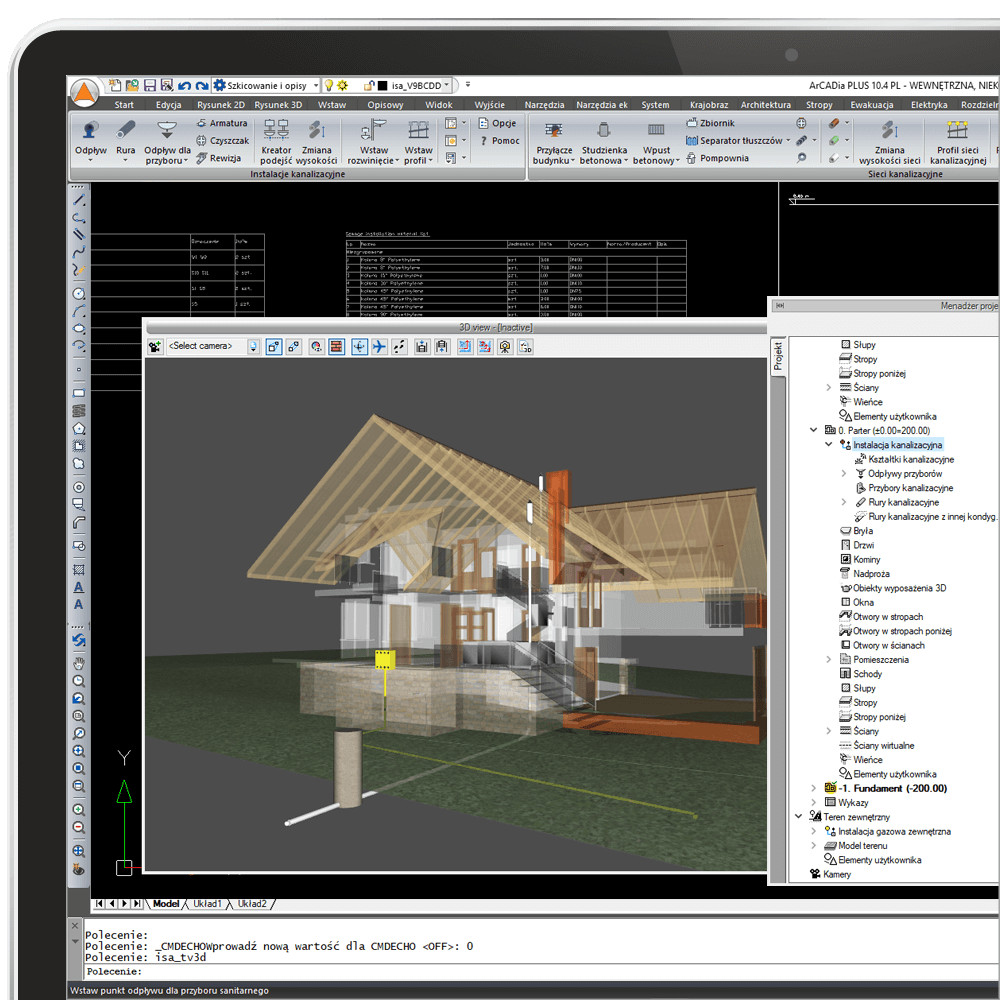Toggle the sun freeze layer icon
1000x1000 pixels.
342,85
